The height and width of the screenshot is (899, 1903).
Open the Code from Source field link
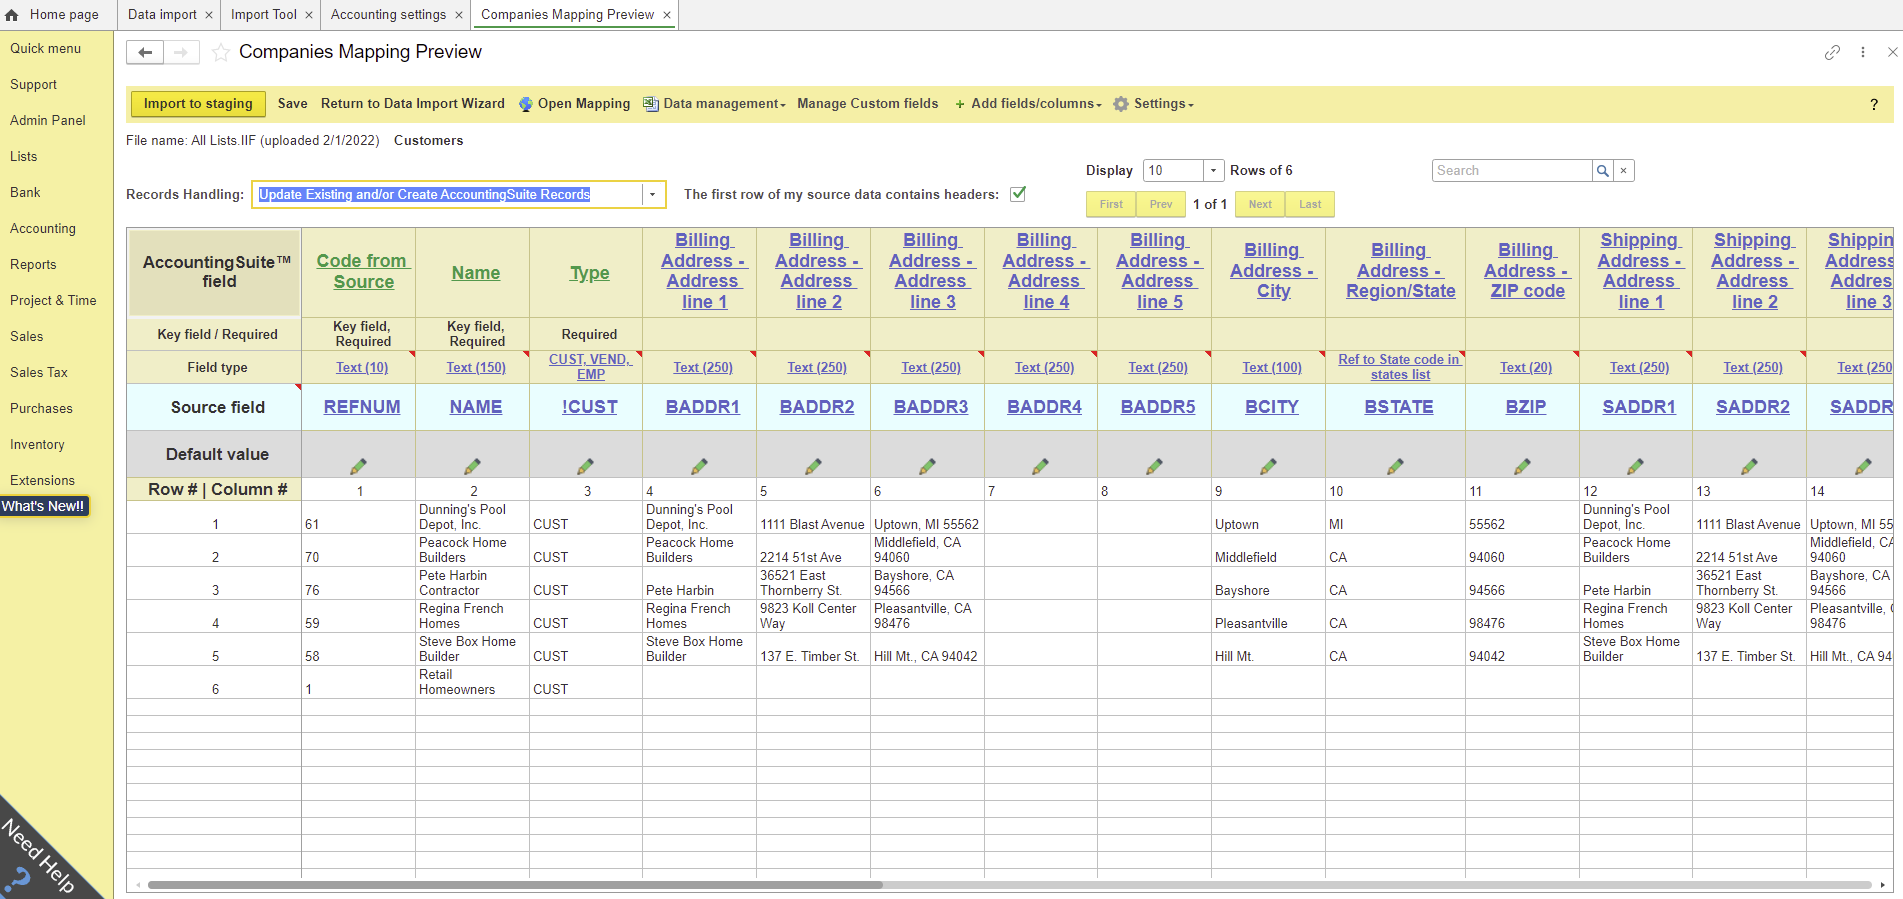coord(362,271)
